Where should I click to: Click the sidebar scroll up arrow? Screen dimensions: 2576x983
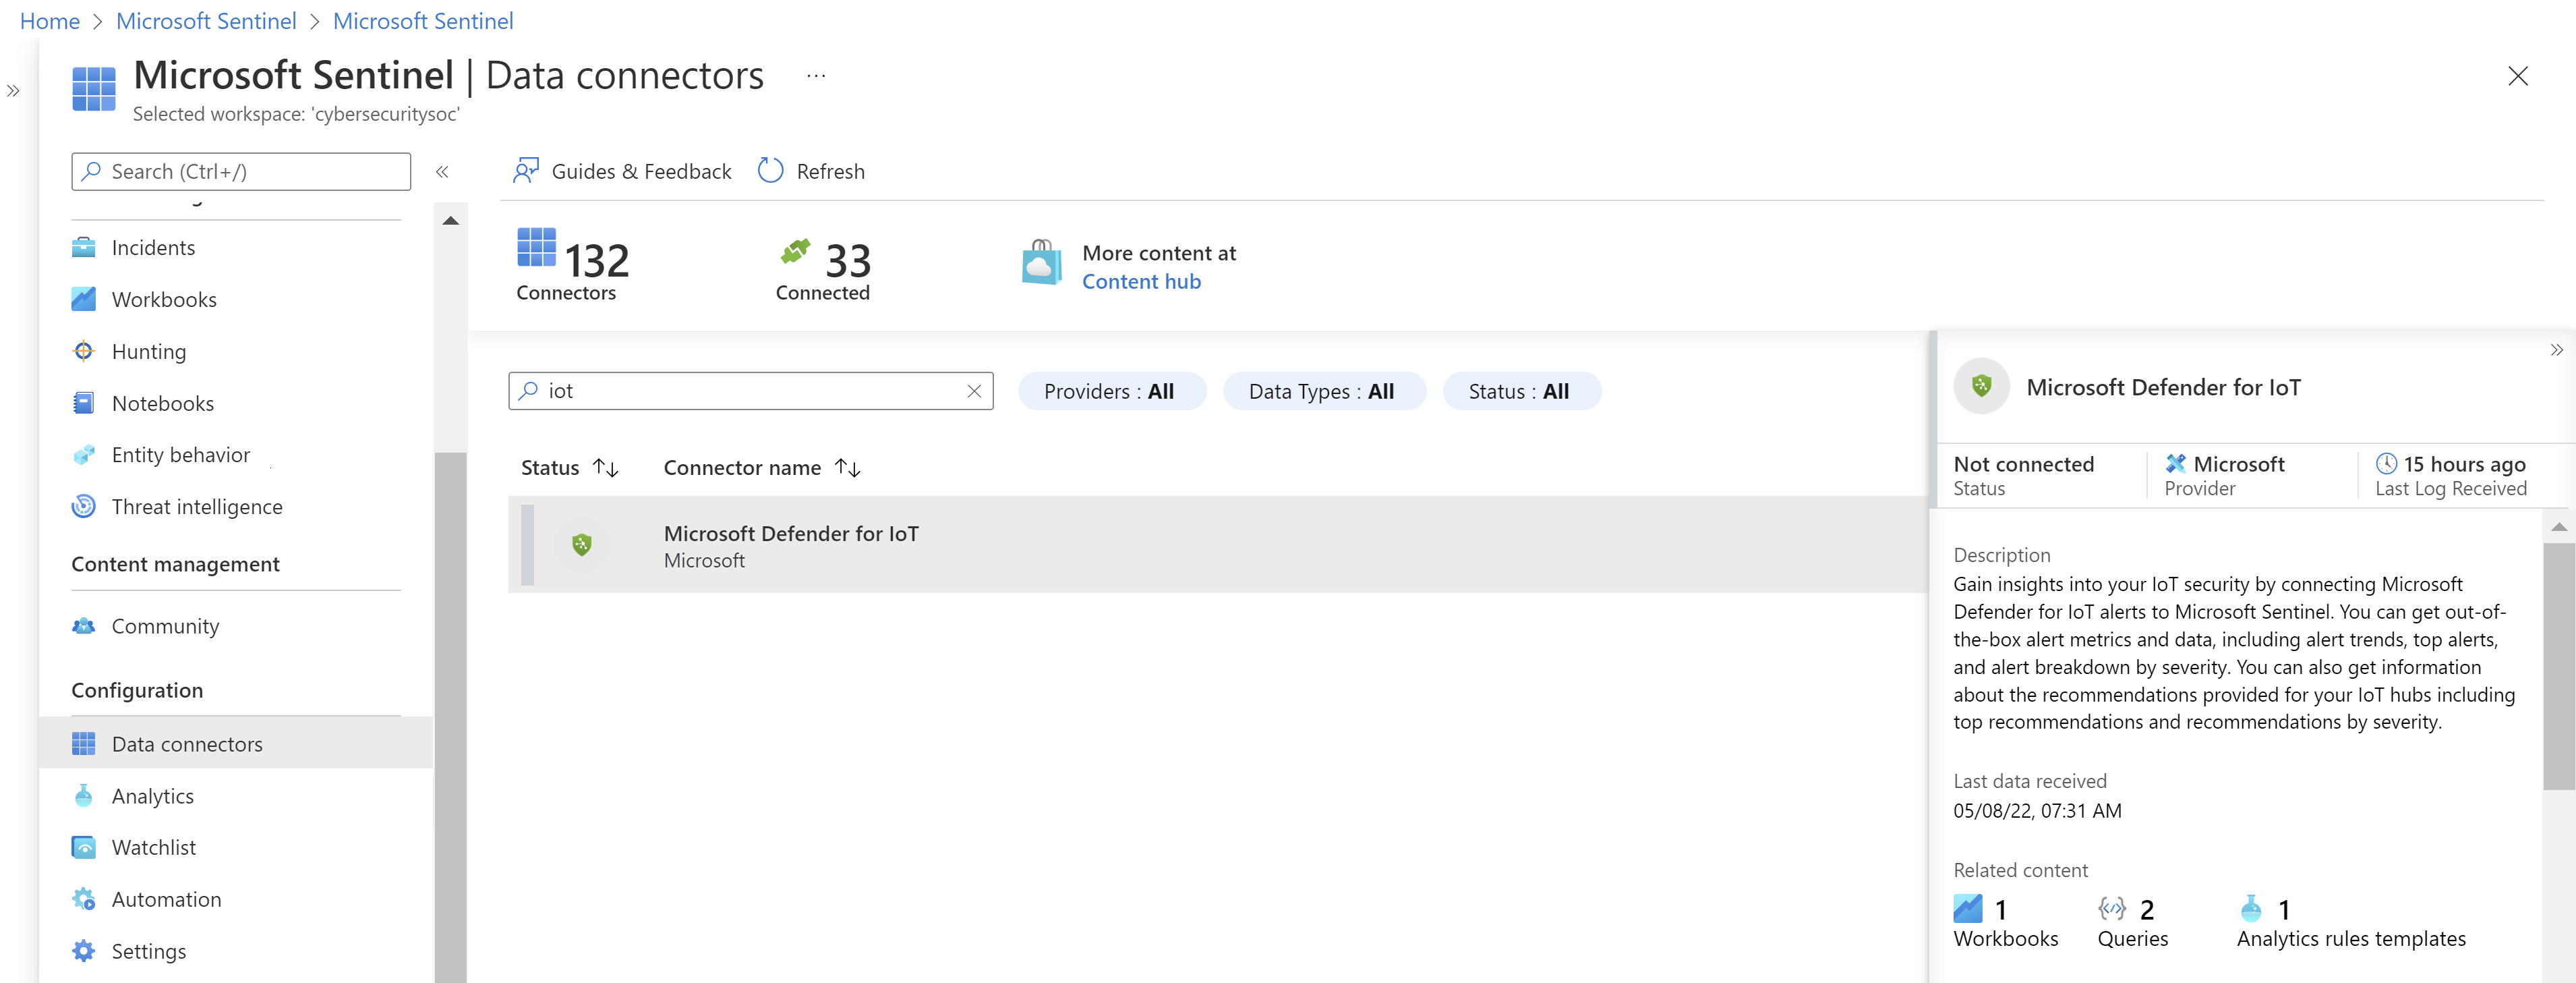pyautogui.click(x=451, y=221)
